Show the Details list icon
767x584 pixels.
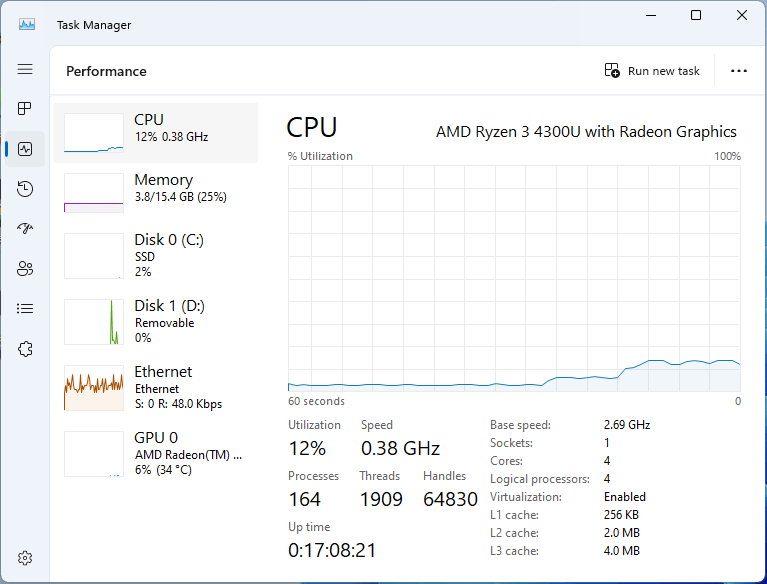pyautogui.click(x=25, y=308)
